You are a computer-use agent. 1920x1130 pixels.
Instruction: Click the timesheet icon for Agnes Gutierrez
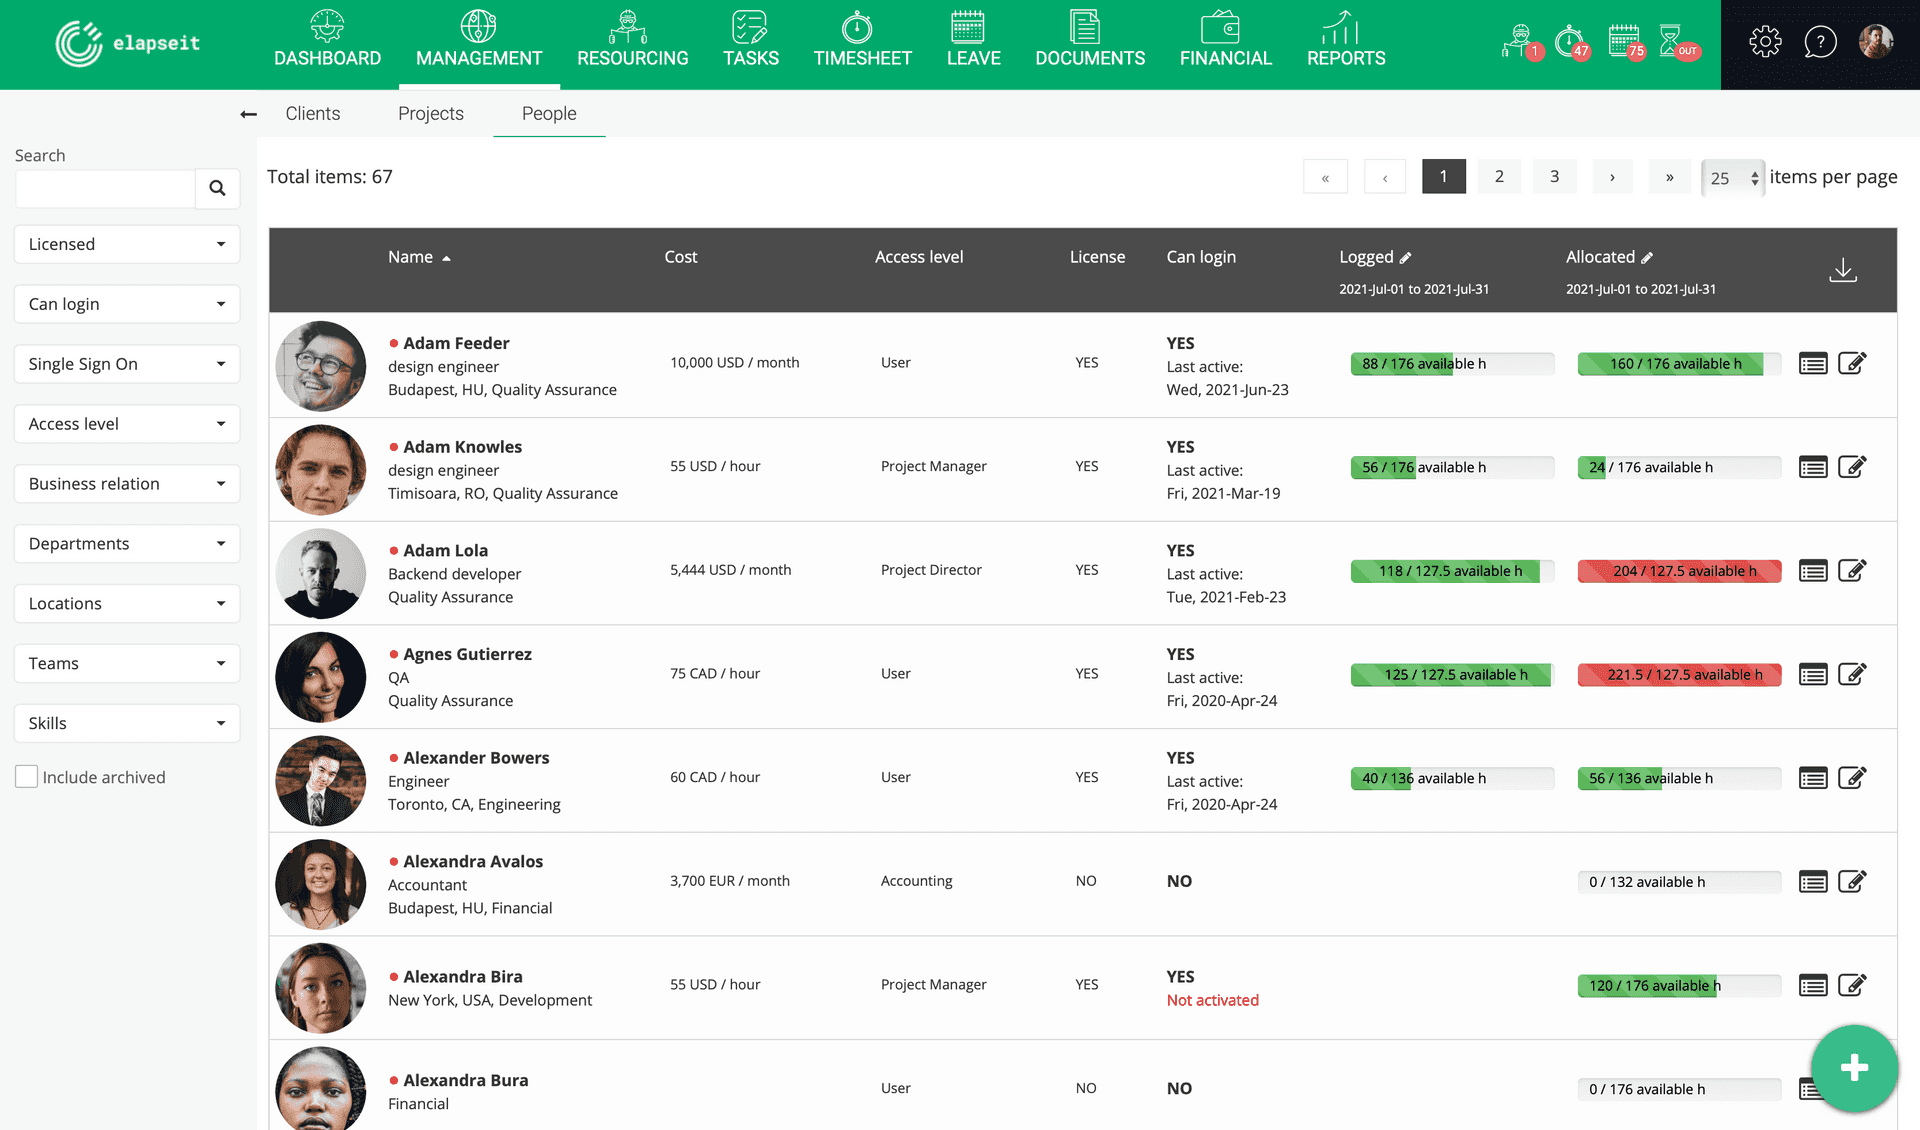[x=1814, y=674]
